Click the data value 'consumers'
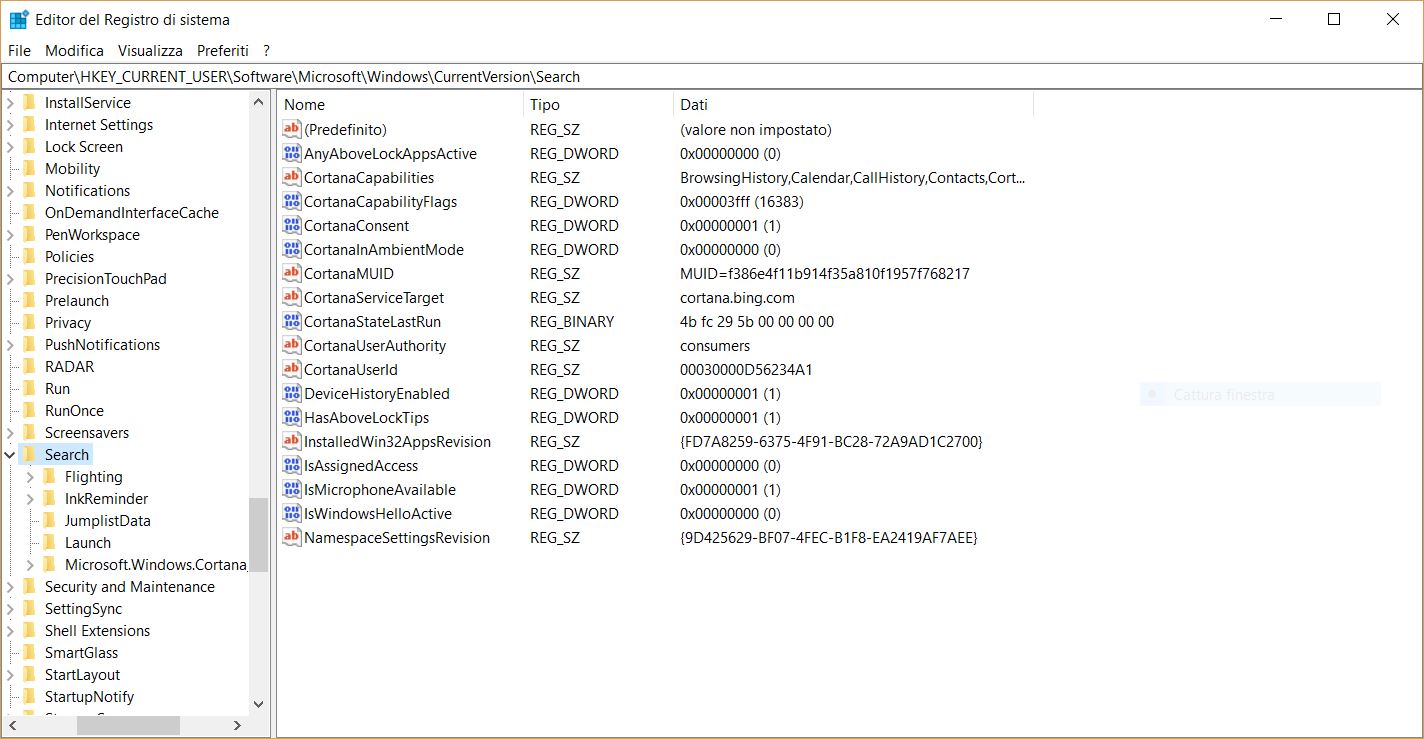Viewport: 1424px width, 739px height. (715, 345)
